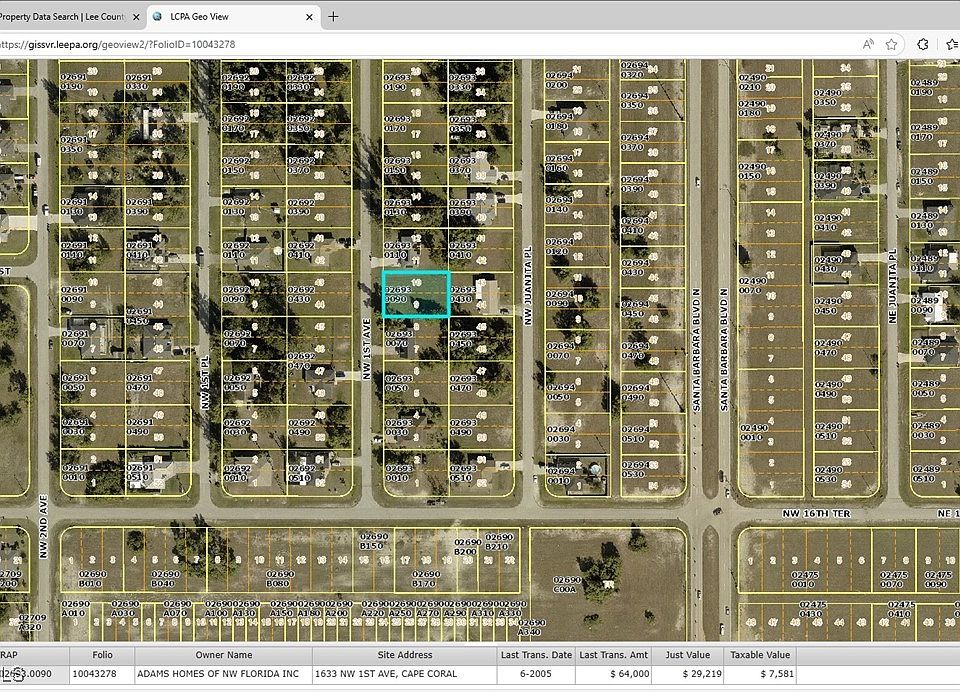
Task: Click the Last Trans. Amt column header
Action: pos(613,655)
